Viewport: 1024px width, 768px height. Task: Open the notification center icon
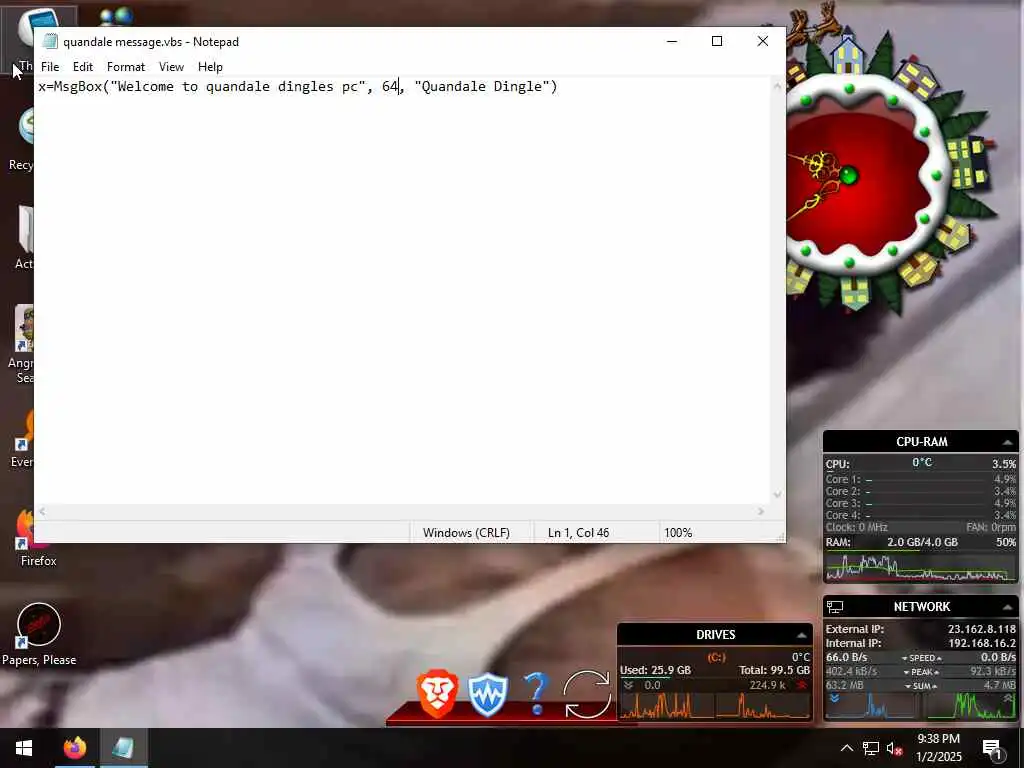(x=992, y=748)
